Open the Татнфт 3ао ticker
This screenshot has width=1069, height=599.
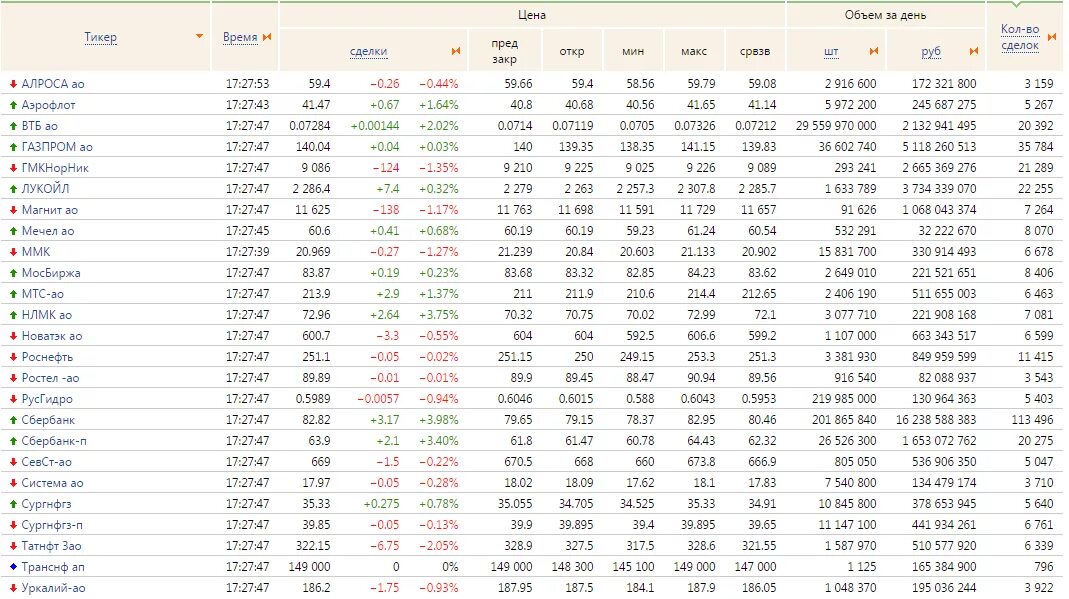click(51, 546)
